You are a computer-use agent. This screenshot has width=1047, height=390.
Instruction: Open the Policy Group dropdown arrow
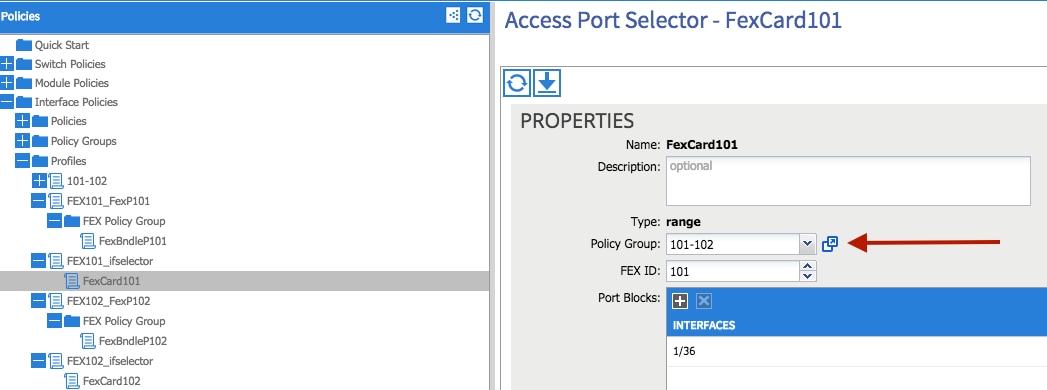click(807, 244)
